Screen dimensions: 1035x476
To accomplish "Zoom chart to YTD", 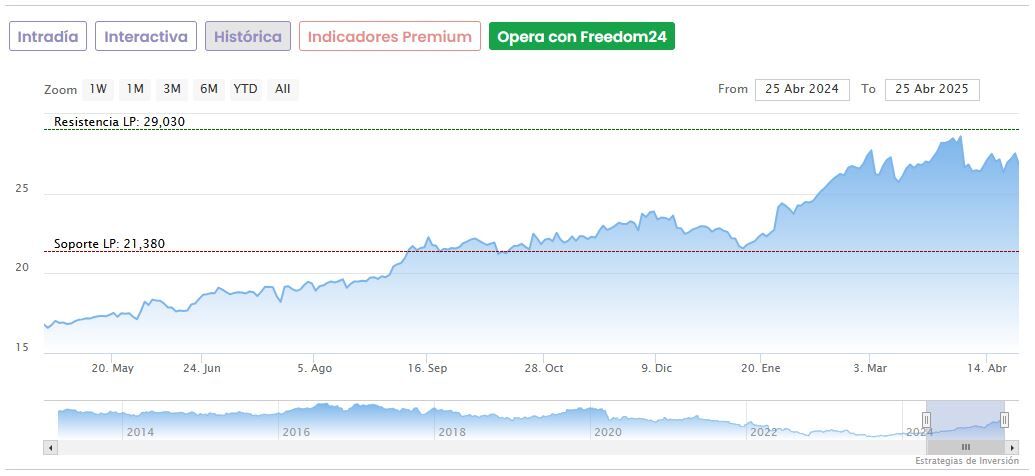I will point(245,89).
